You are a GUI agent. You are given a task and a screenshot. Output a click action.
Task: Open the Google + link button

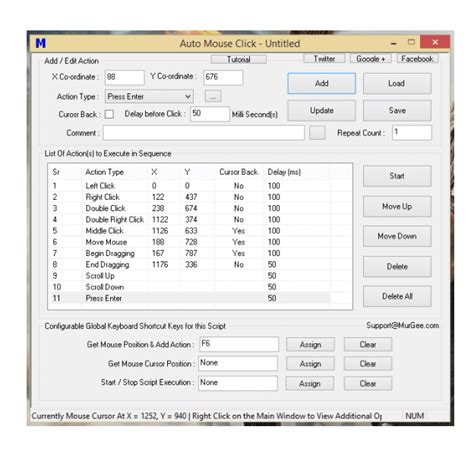371,59
